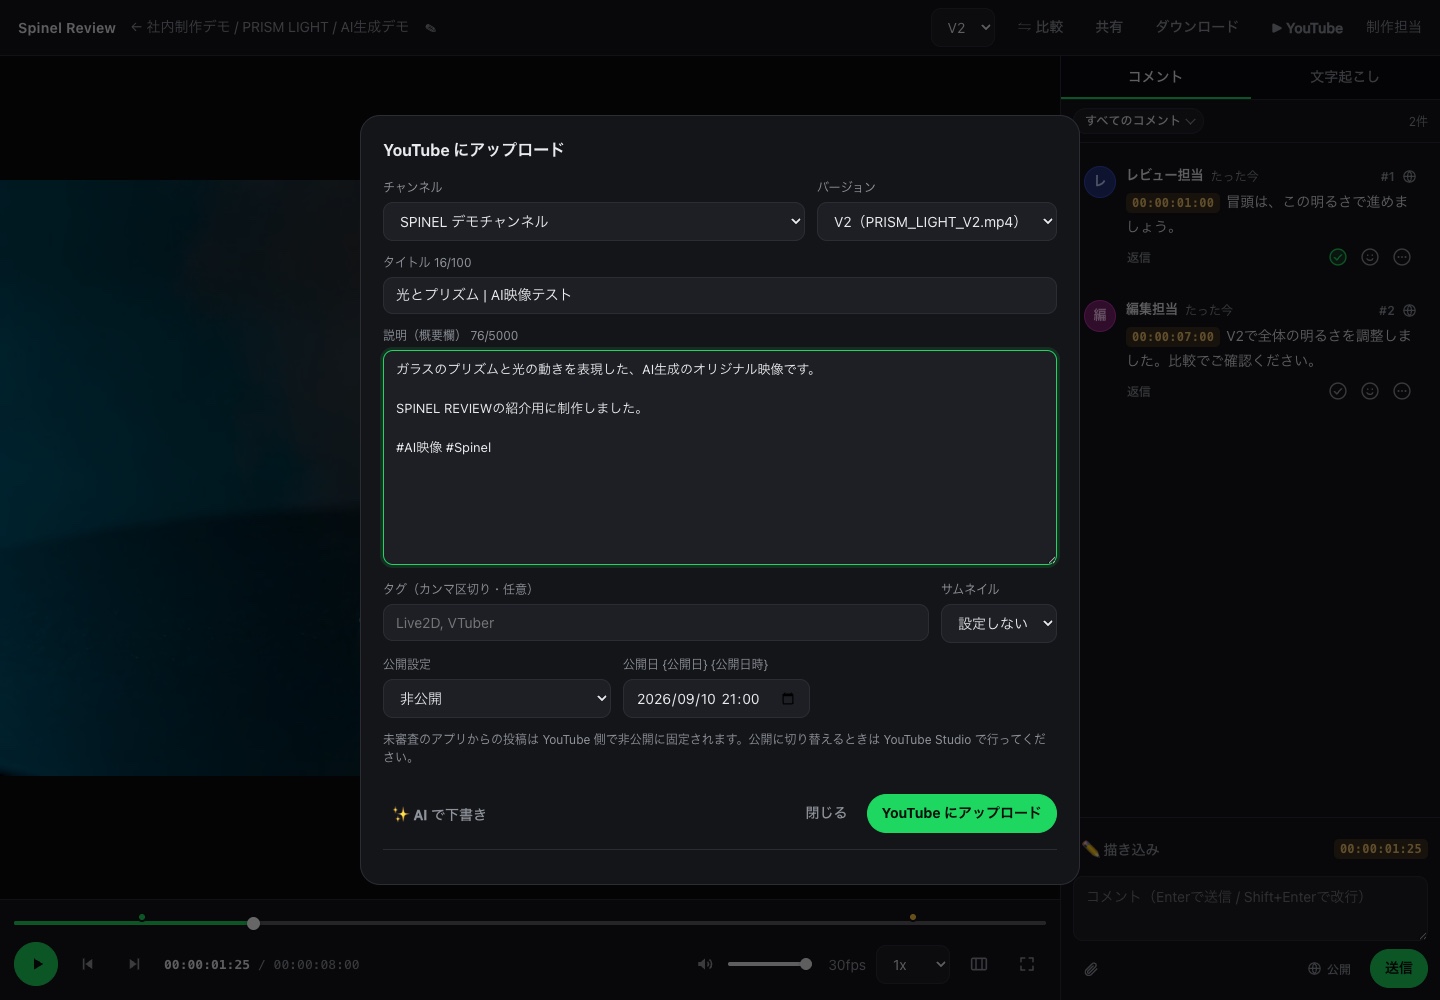Click the 制作担当 user label
Viewport: 1440px width, 1000px height.
1394,27
